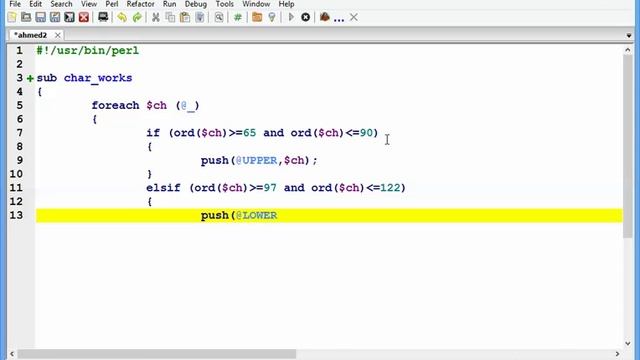Click the 'elsif' keyword on line 11
This screenshot has width=640, height=360.
[163, 188]
